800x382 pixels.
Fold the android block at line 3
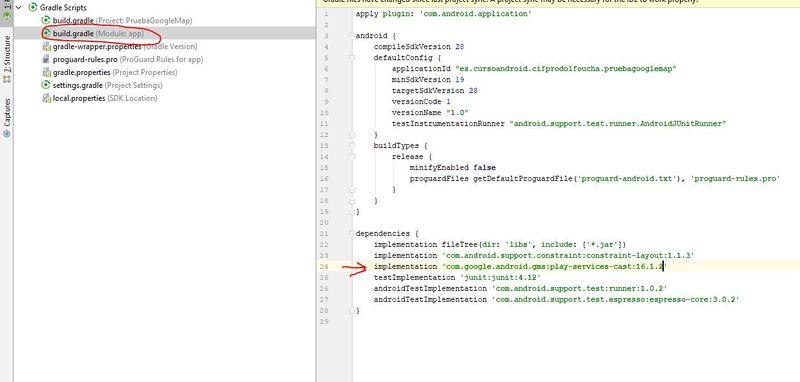click(x=352, y=36)
